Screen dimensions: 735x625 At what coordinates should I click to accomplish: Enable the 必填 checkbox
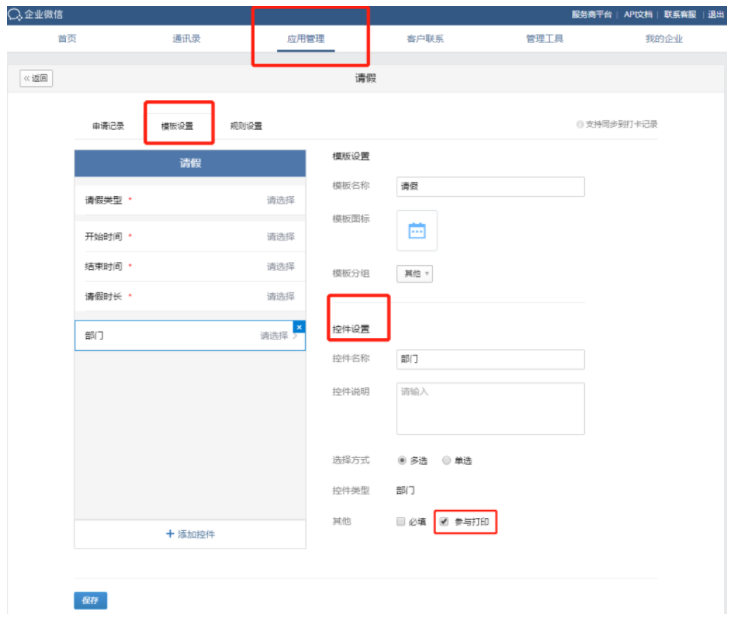coord(401,521)
